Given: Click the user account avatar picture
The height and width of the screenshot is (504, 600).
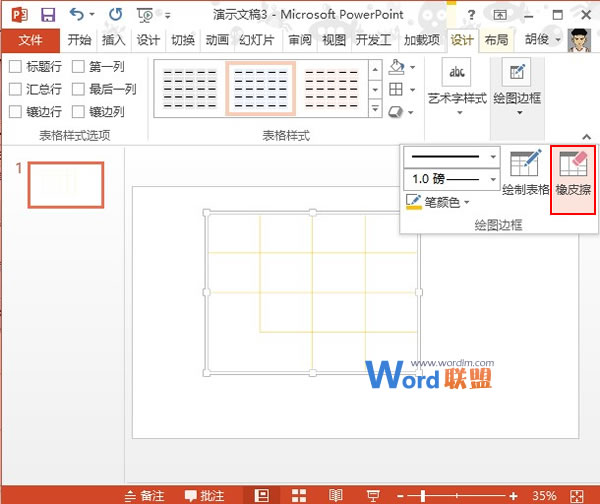Looking at the screenshot, I should point(579,40).
